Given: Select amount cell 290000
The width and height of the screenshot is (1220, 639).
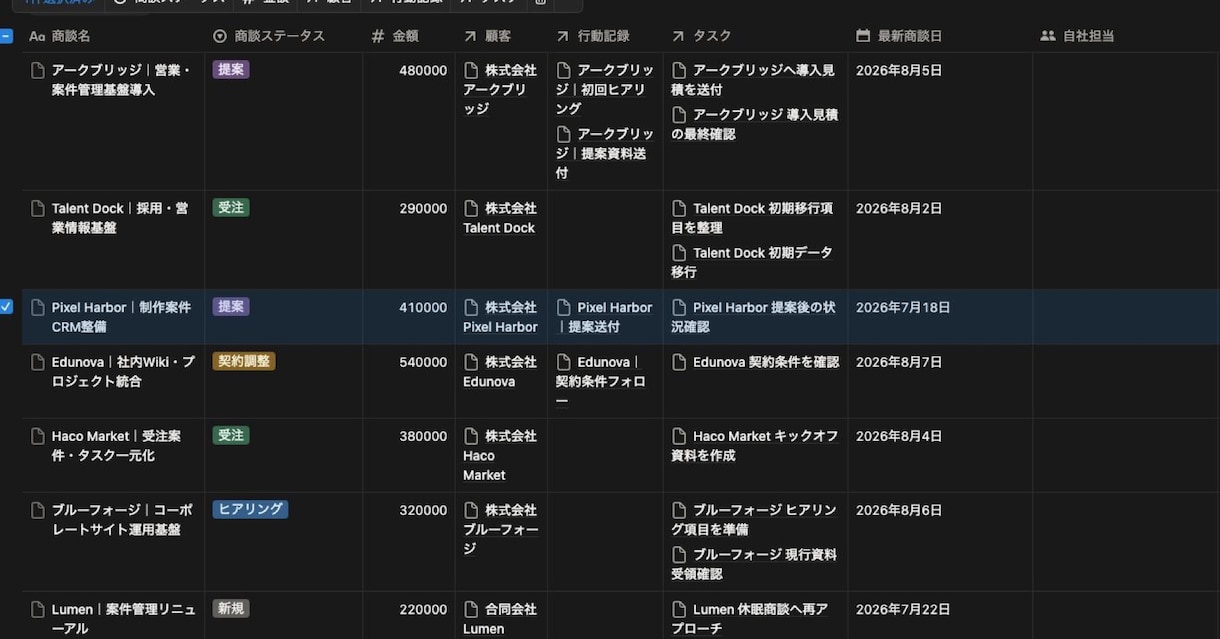Looking at the screenshot, I should 409,240.
